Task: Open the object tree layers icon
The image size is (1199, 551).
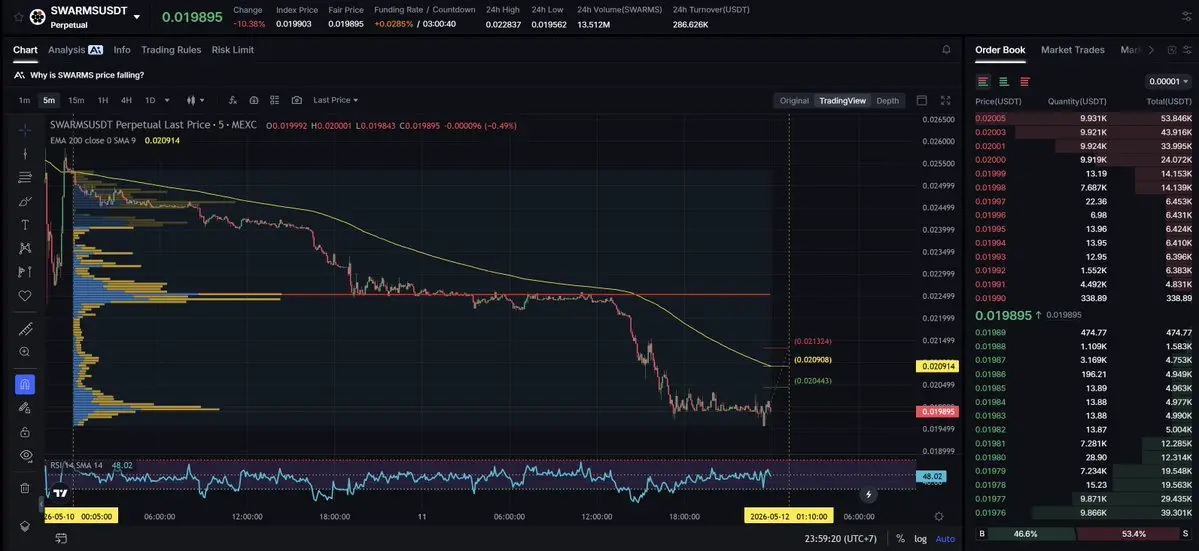Action: coord(24,527)
